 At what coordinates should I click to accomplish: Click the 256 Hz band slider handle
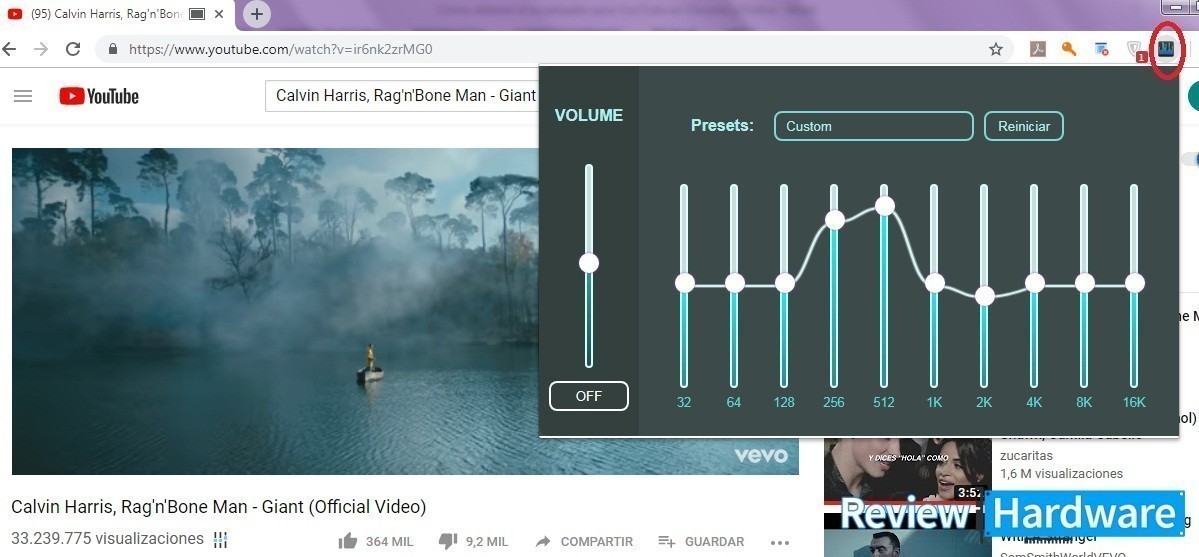coord(834,220)
